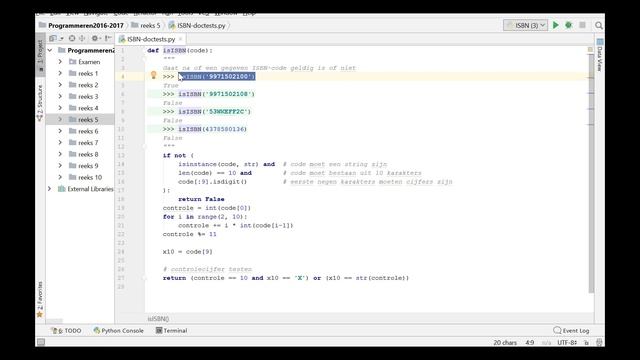Open the Python Console tool window
Image resolution: width=640 pixels, height=360 pixels.
pyautogui.click(x=118, y=331)
